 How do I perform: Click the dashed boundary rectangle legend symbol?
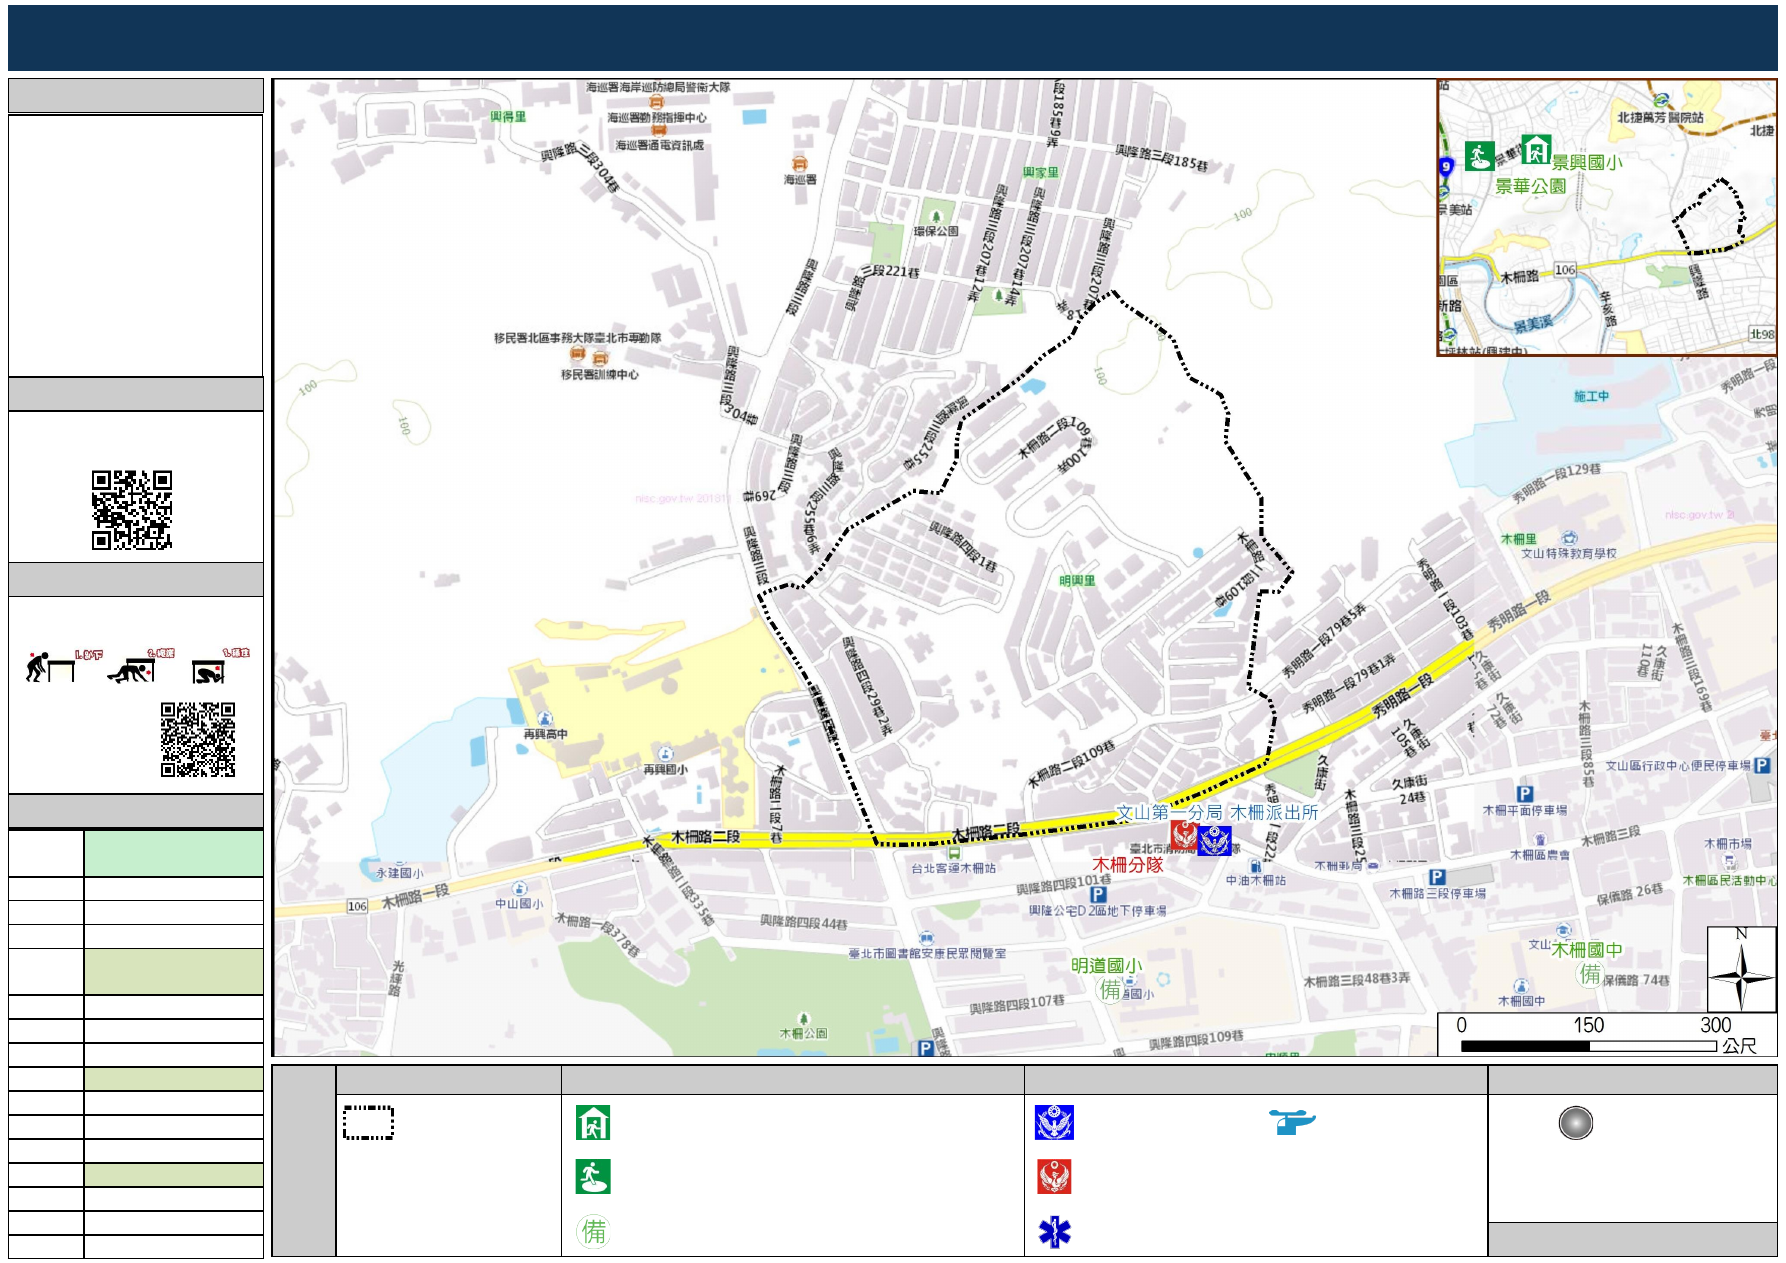click(368, 1123)
